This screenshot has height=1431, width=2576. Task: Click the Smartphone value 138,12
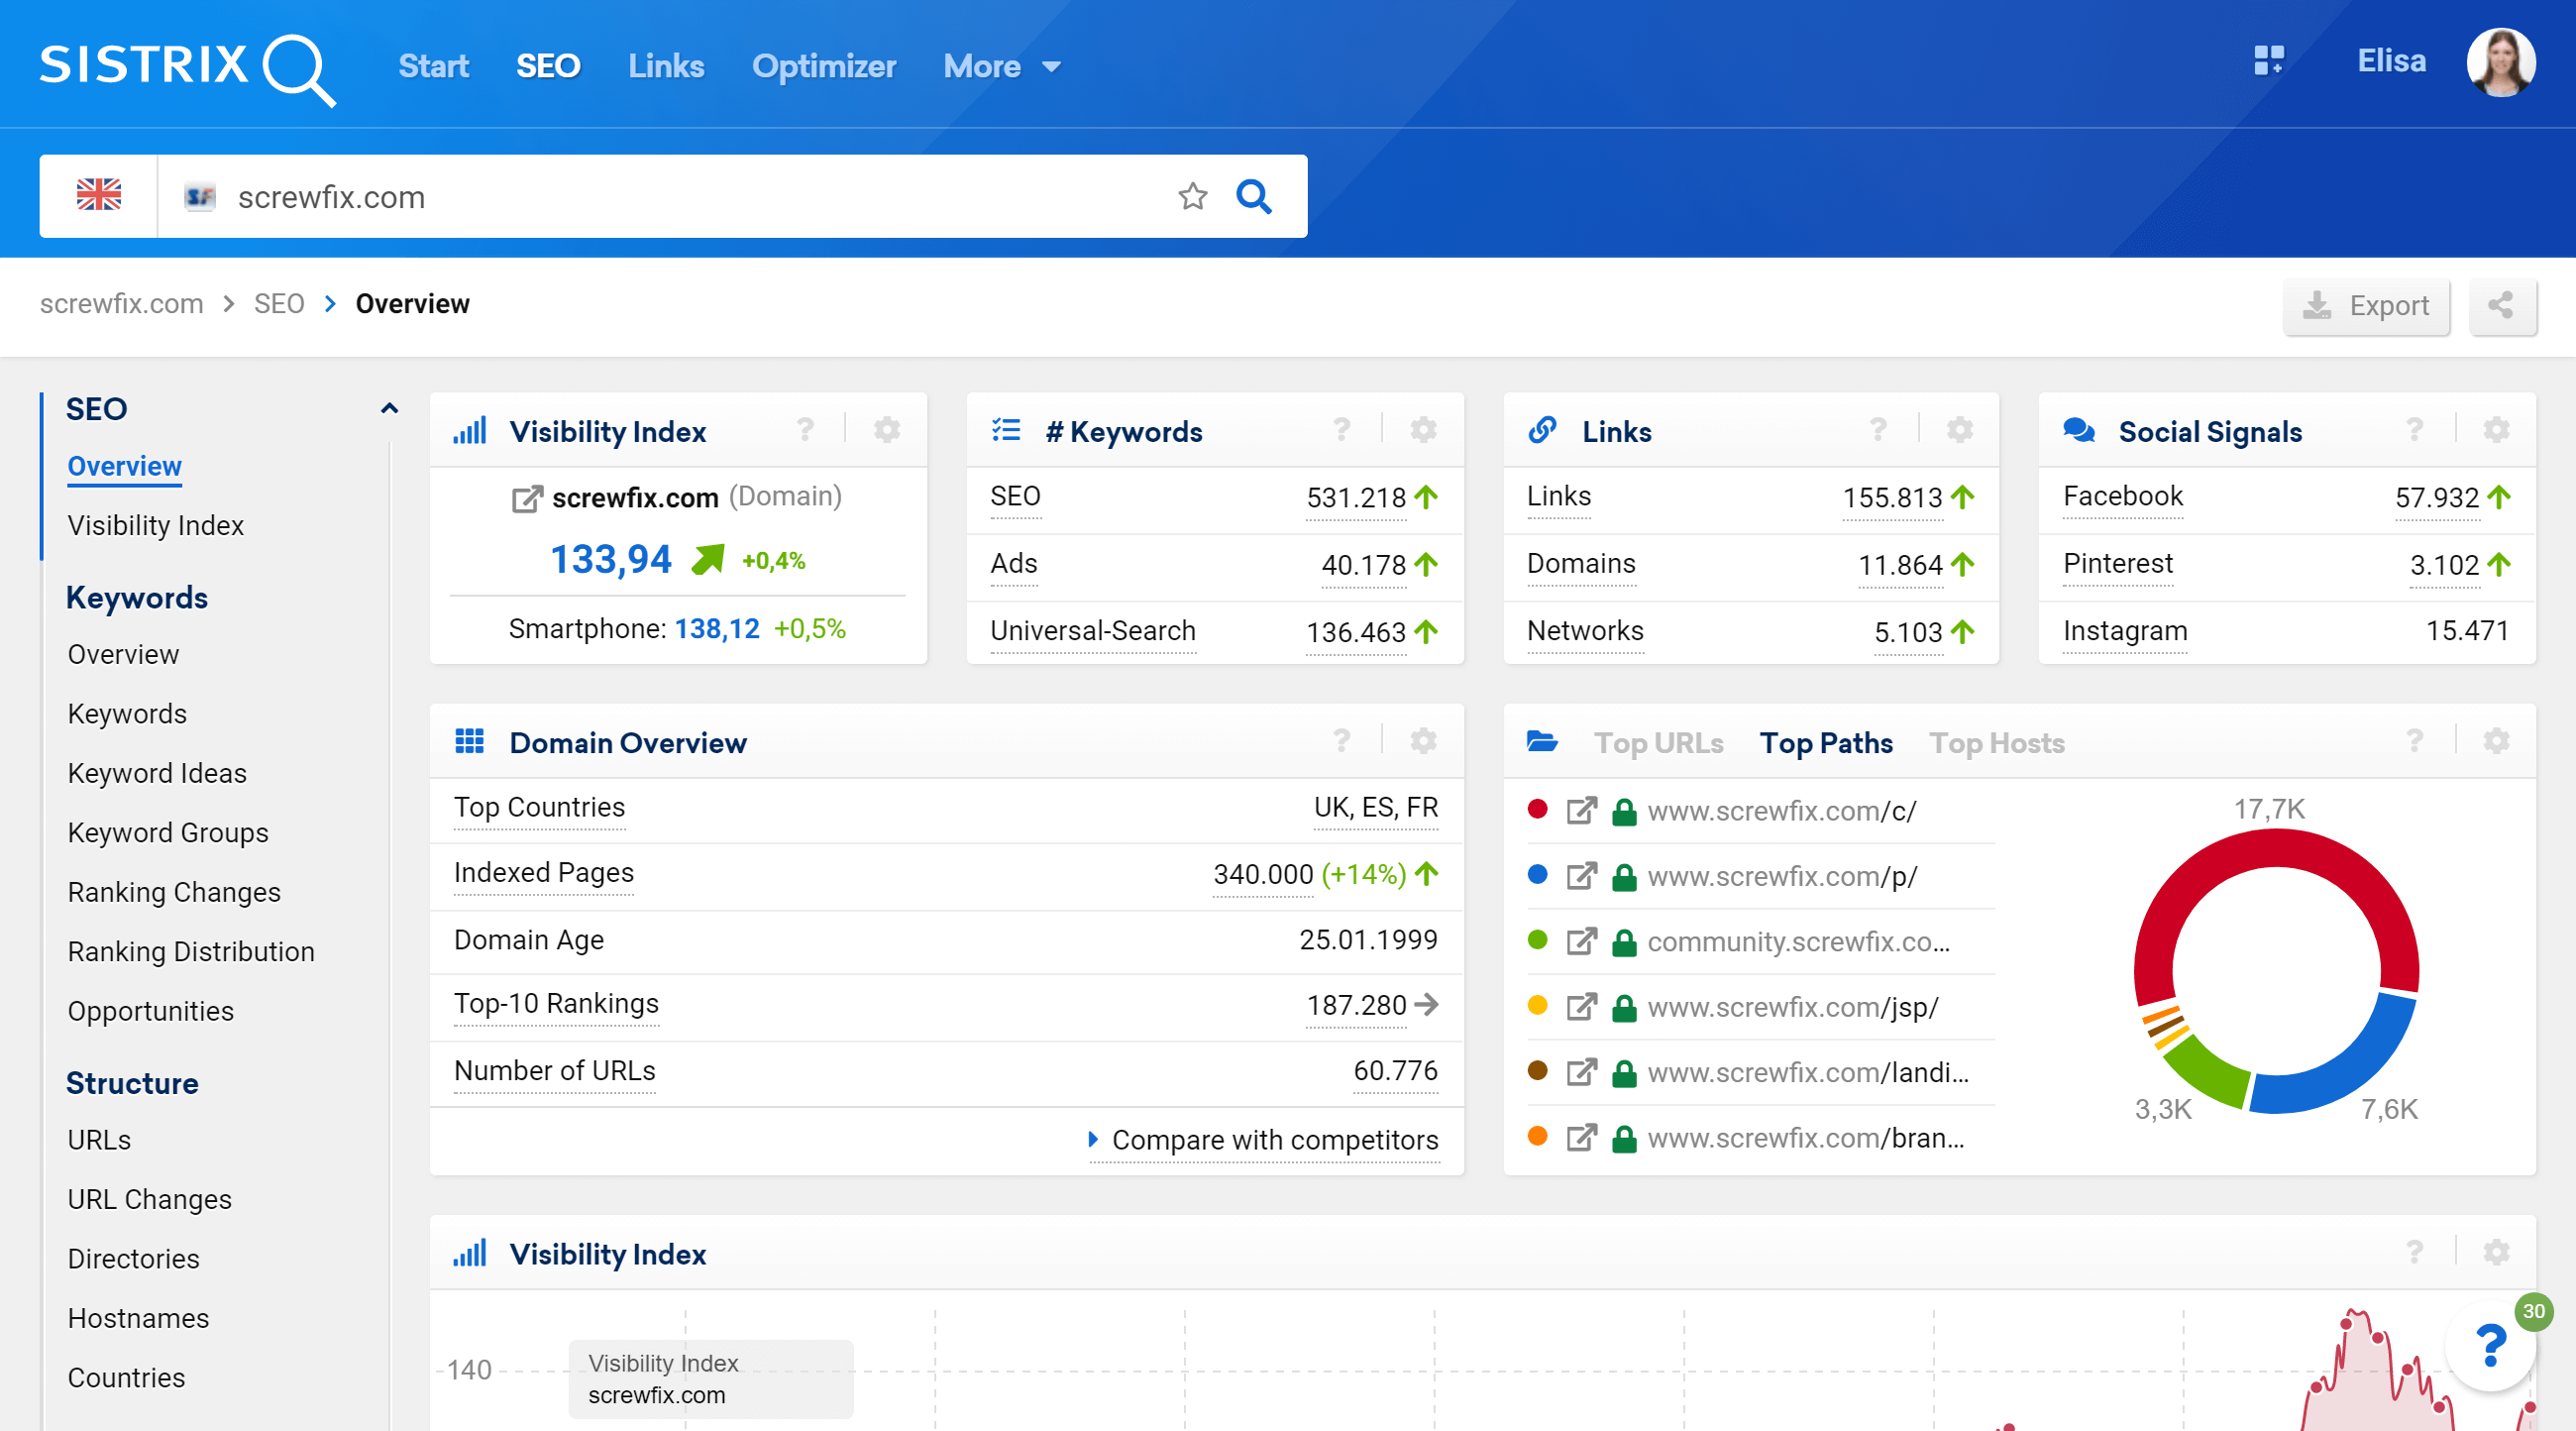click(x=716, y=628)
